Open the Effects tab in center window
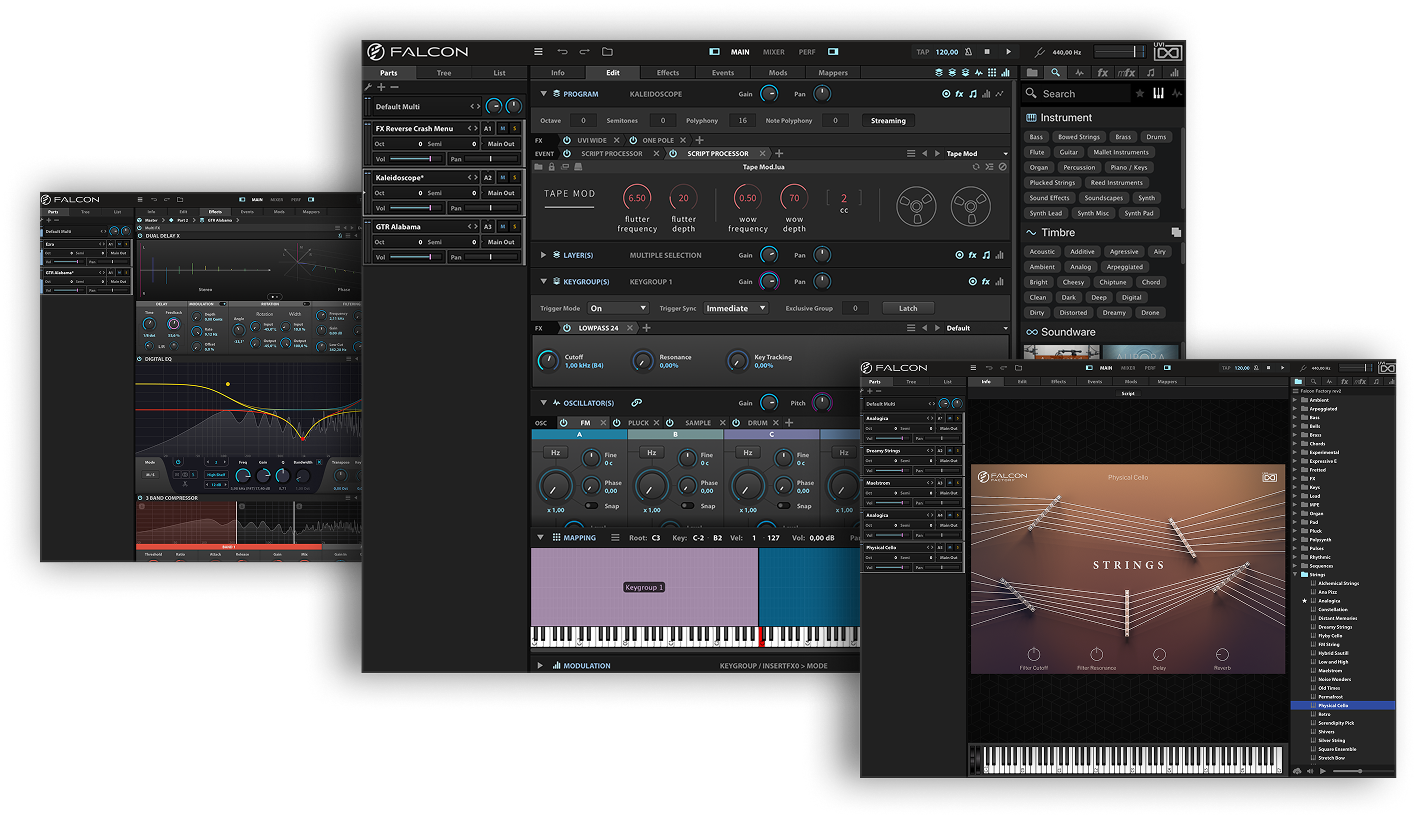1417x819 pixels. click(x=668, y=73)
